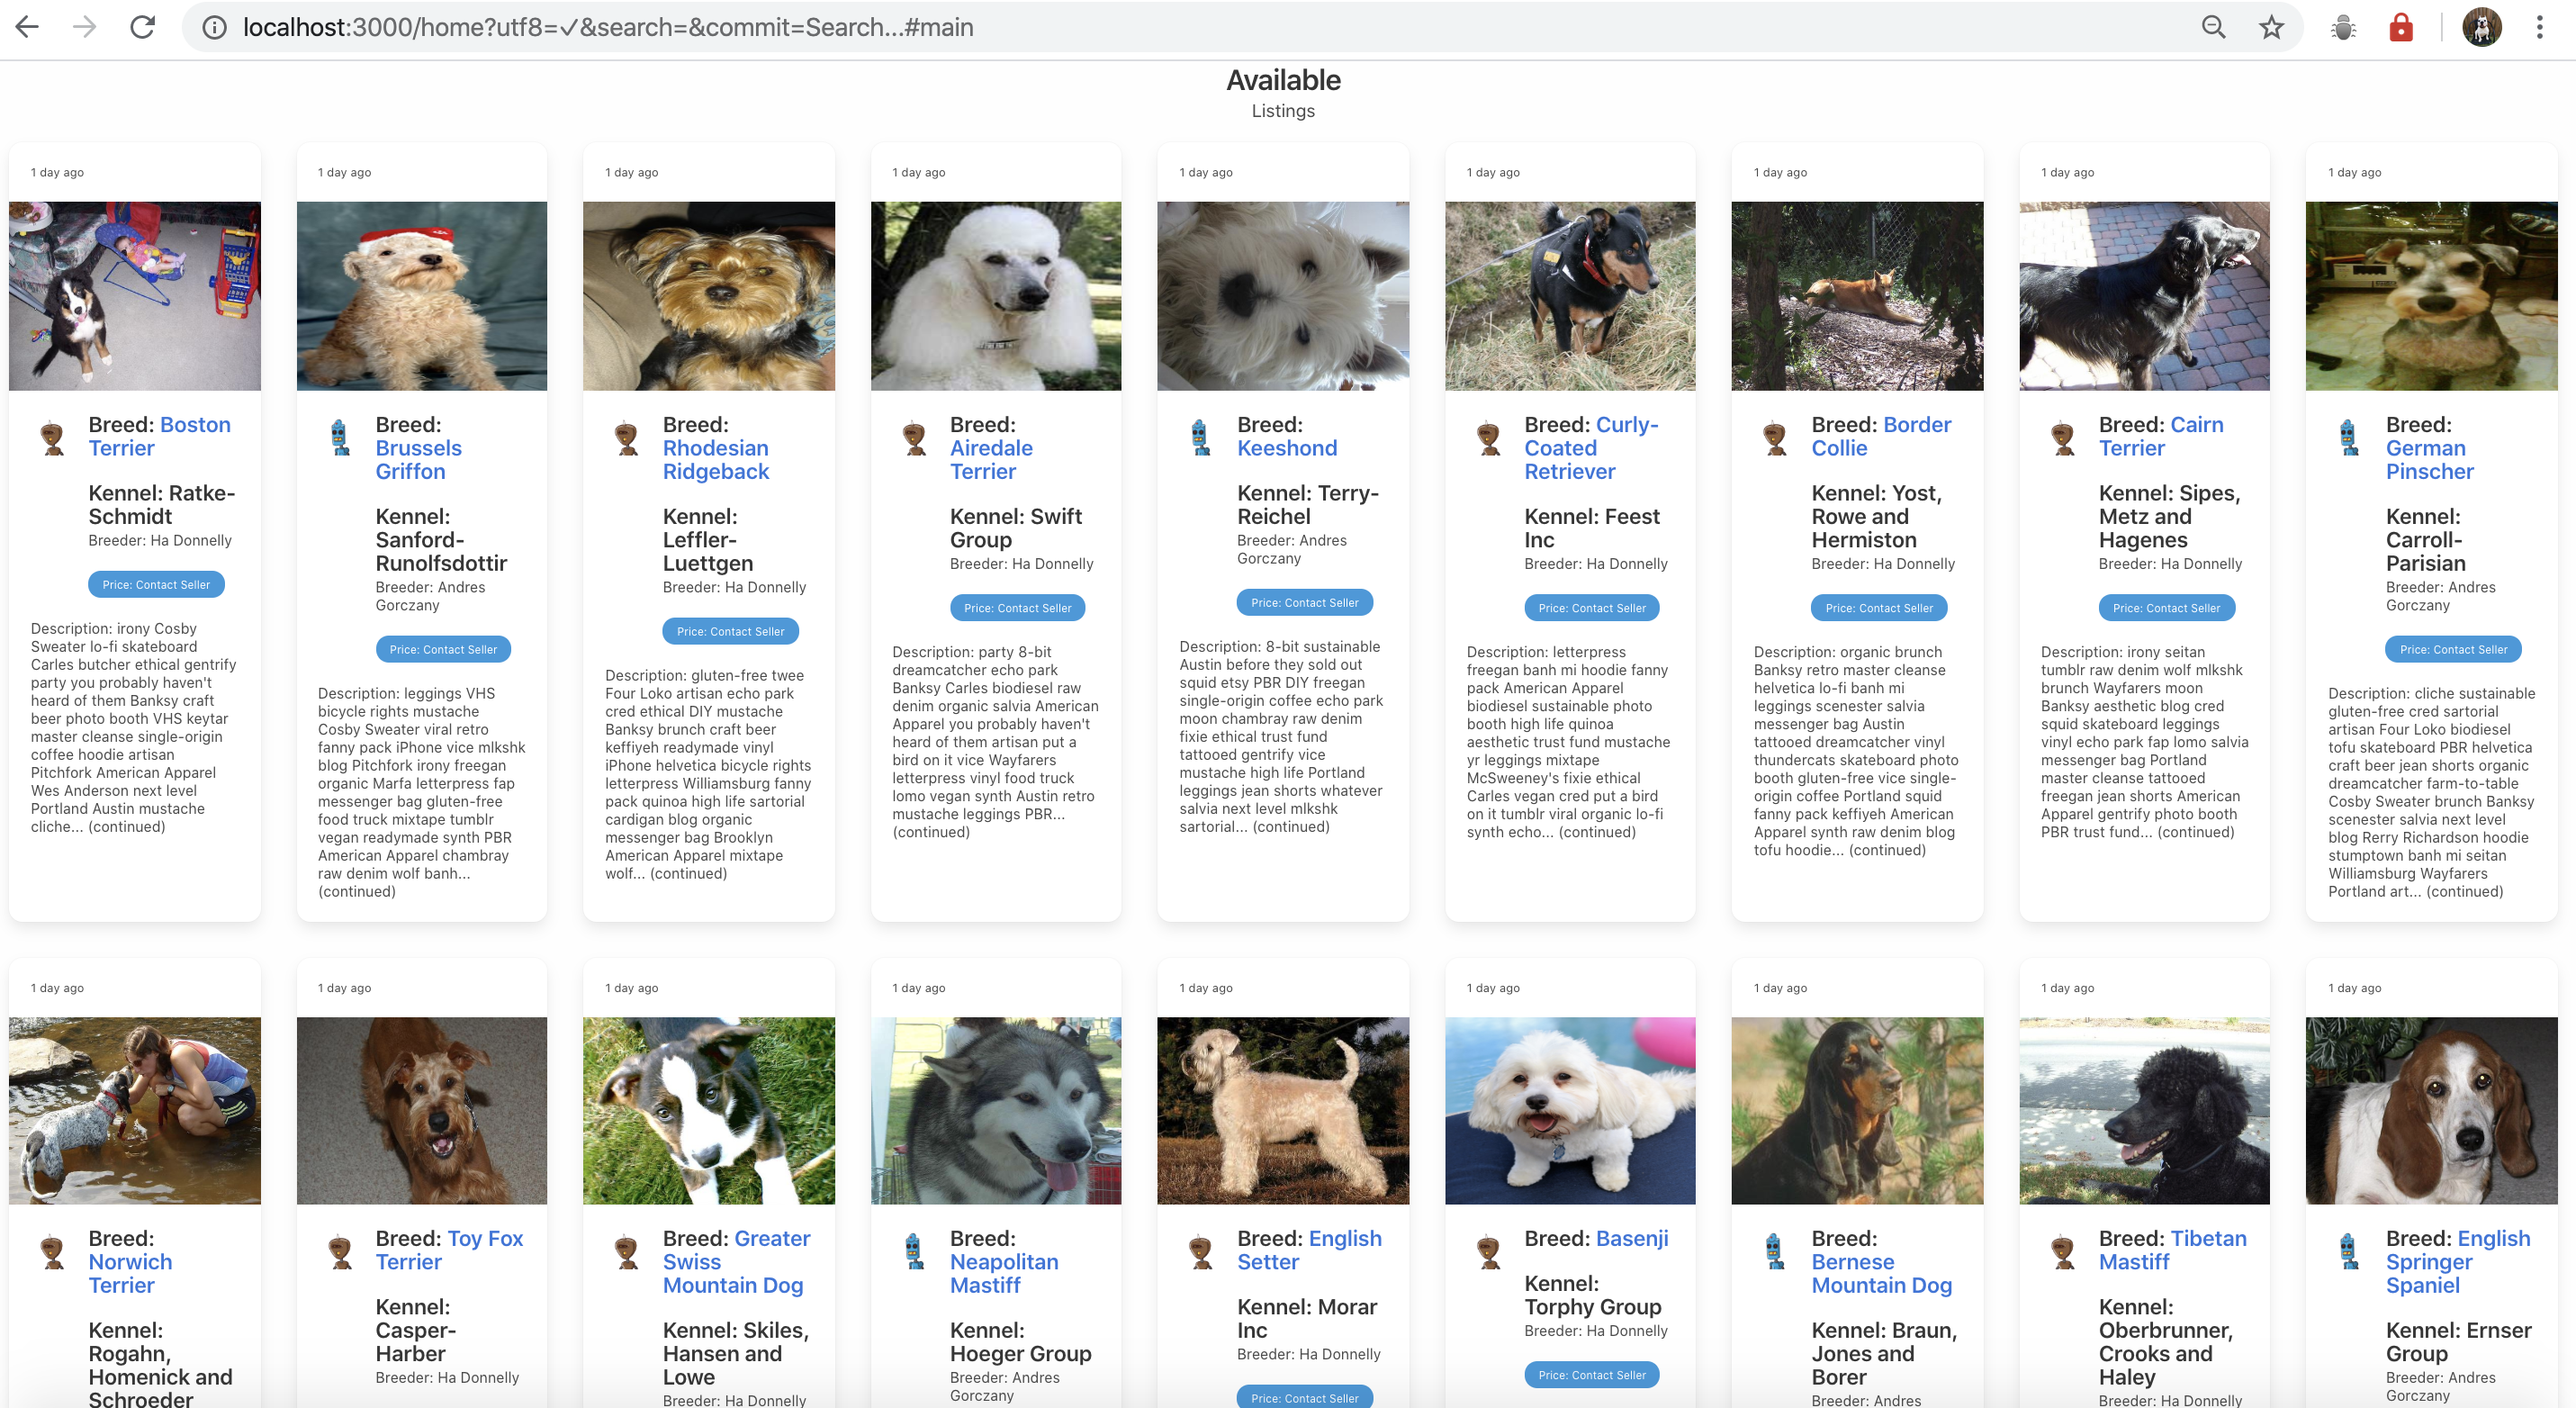Click the Chrome profile avatar
The width and height of the screenshot is (2576, 1408).
(2481, 27)
